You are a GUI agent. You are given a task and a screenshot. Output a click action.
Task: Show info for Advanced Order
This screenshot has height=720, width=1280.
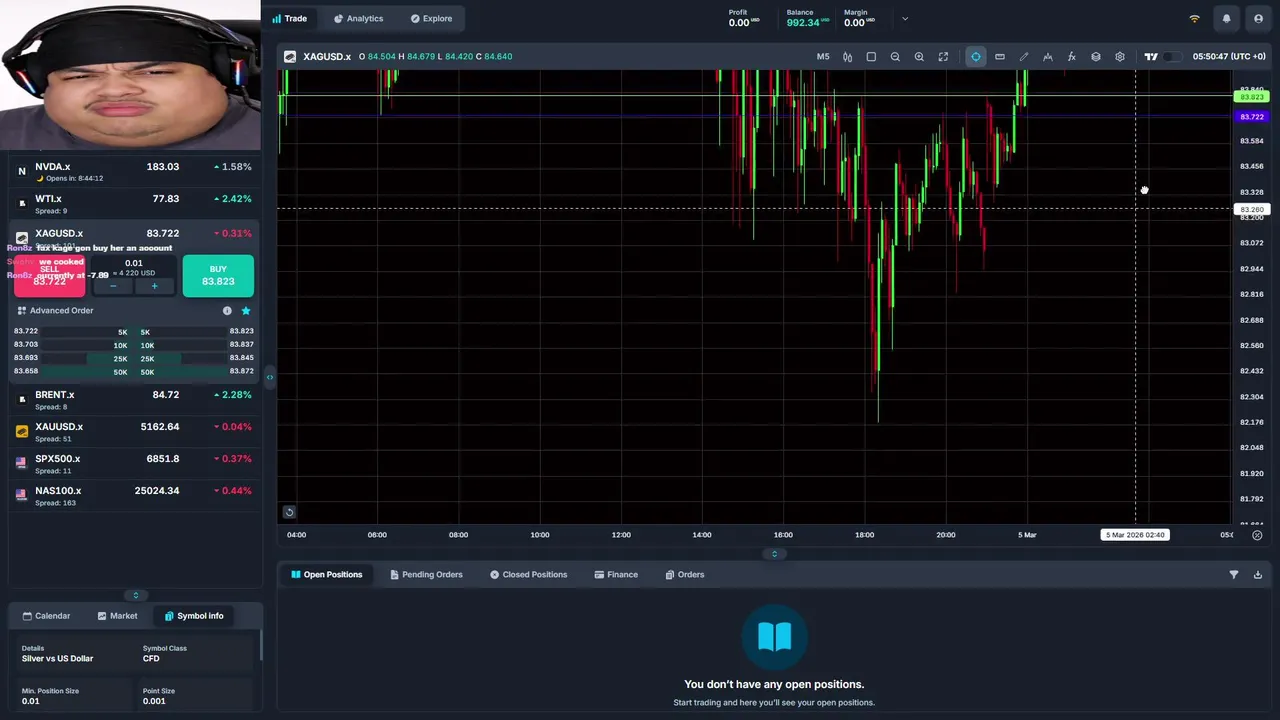(x=227, y=311)
